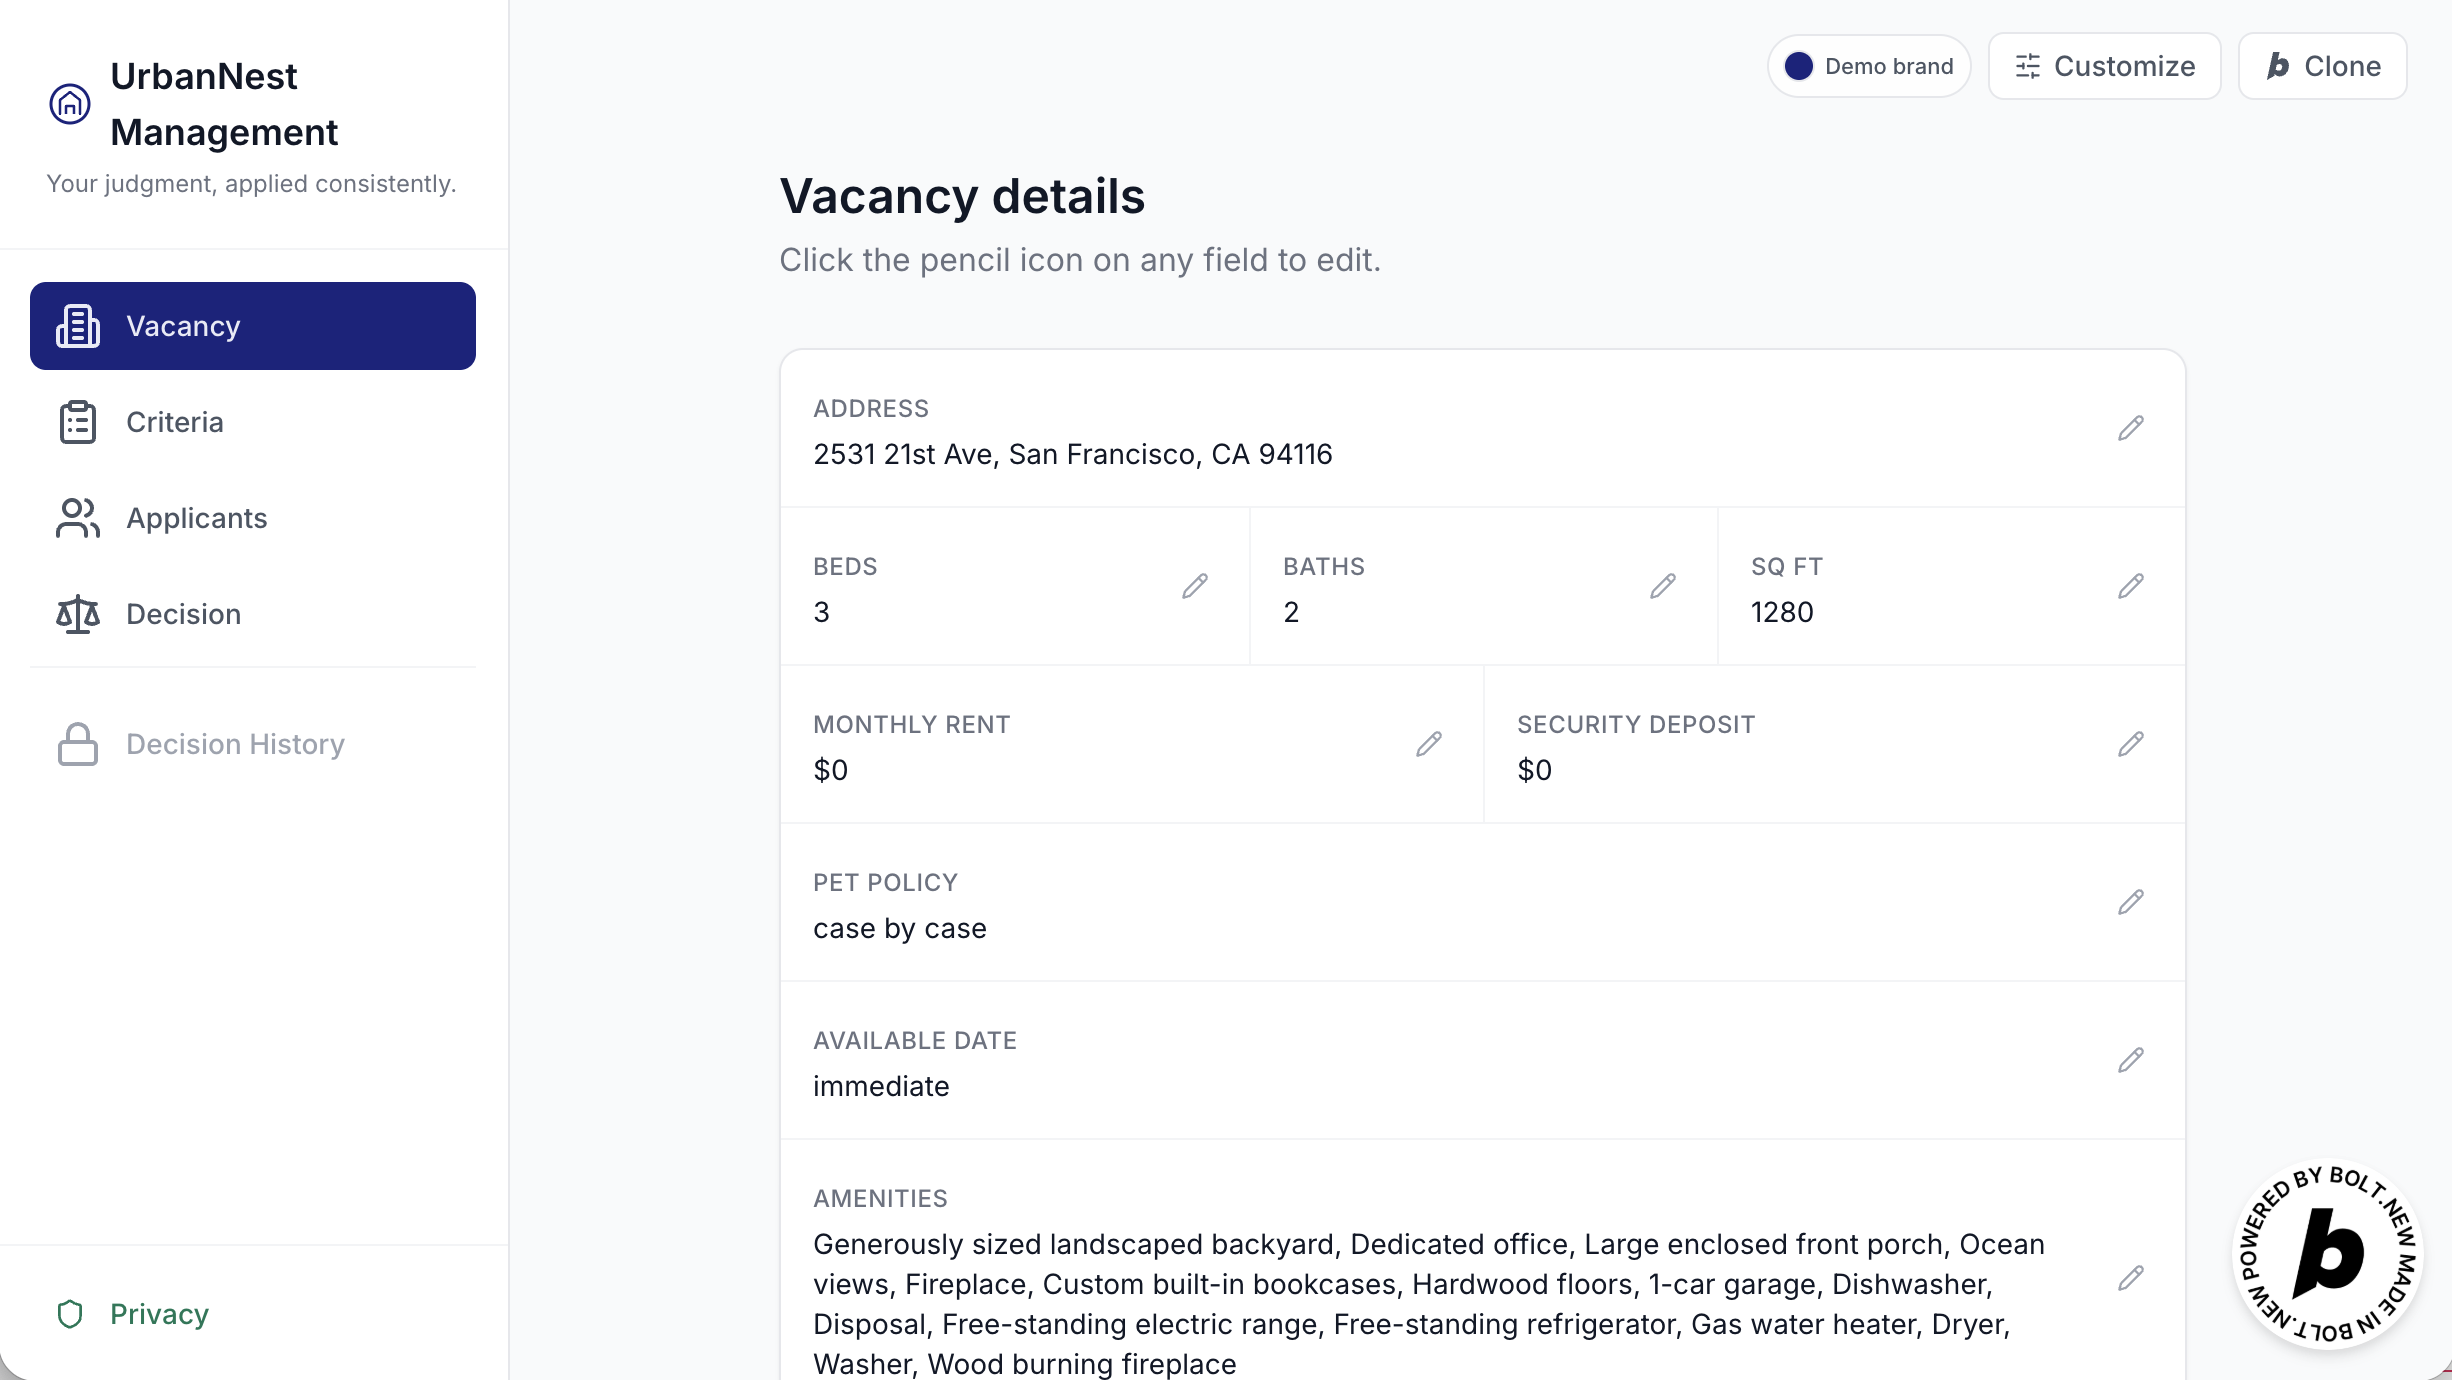Click the Decision History lock icon
The image size is (2452, 1380).
pyautogui.click(x=78, y=744)
